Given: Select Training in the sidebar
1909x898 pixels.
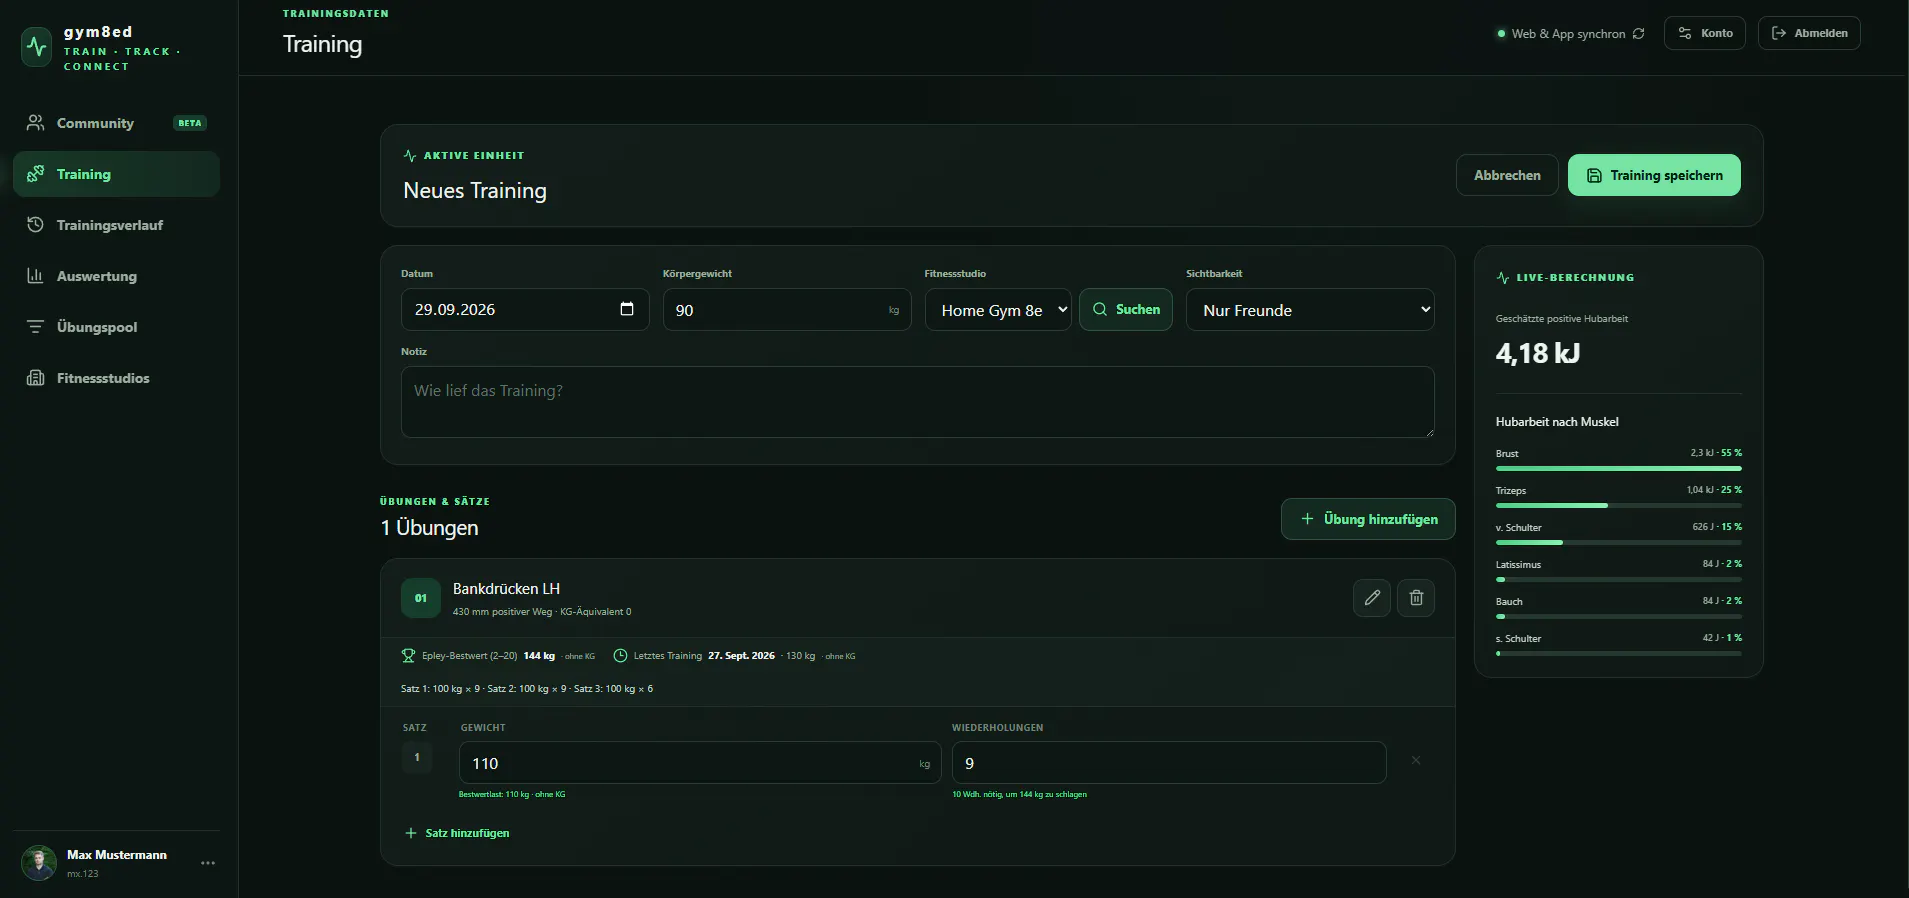Looking at the screenshot, I should point(116,174).
